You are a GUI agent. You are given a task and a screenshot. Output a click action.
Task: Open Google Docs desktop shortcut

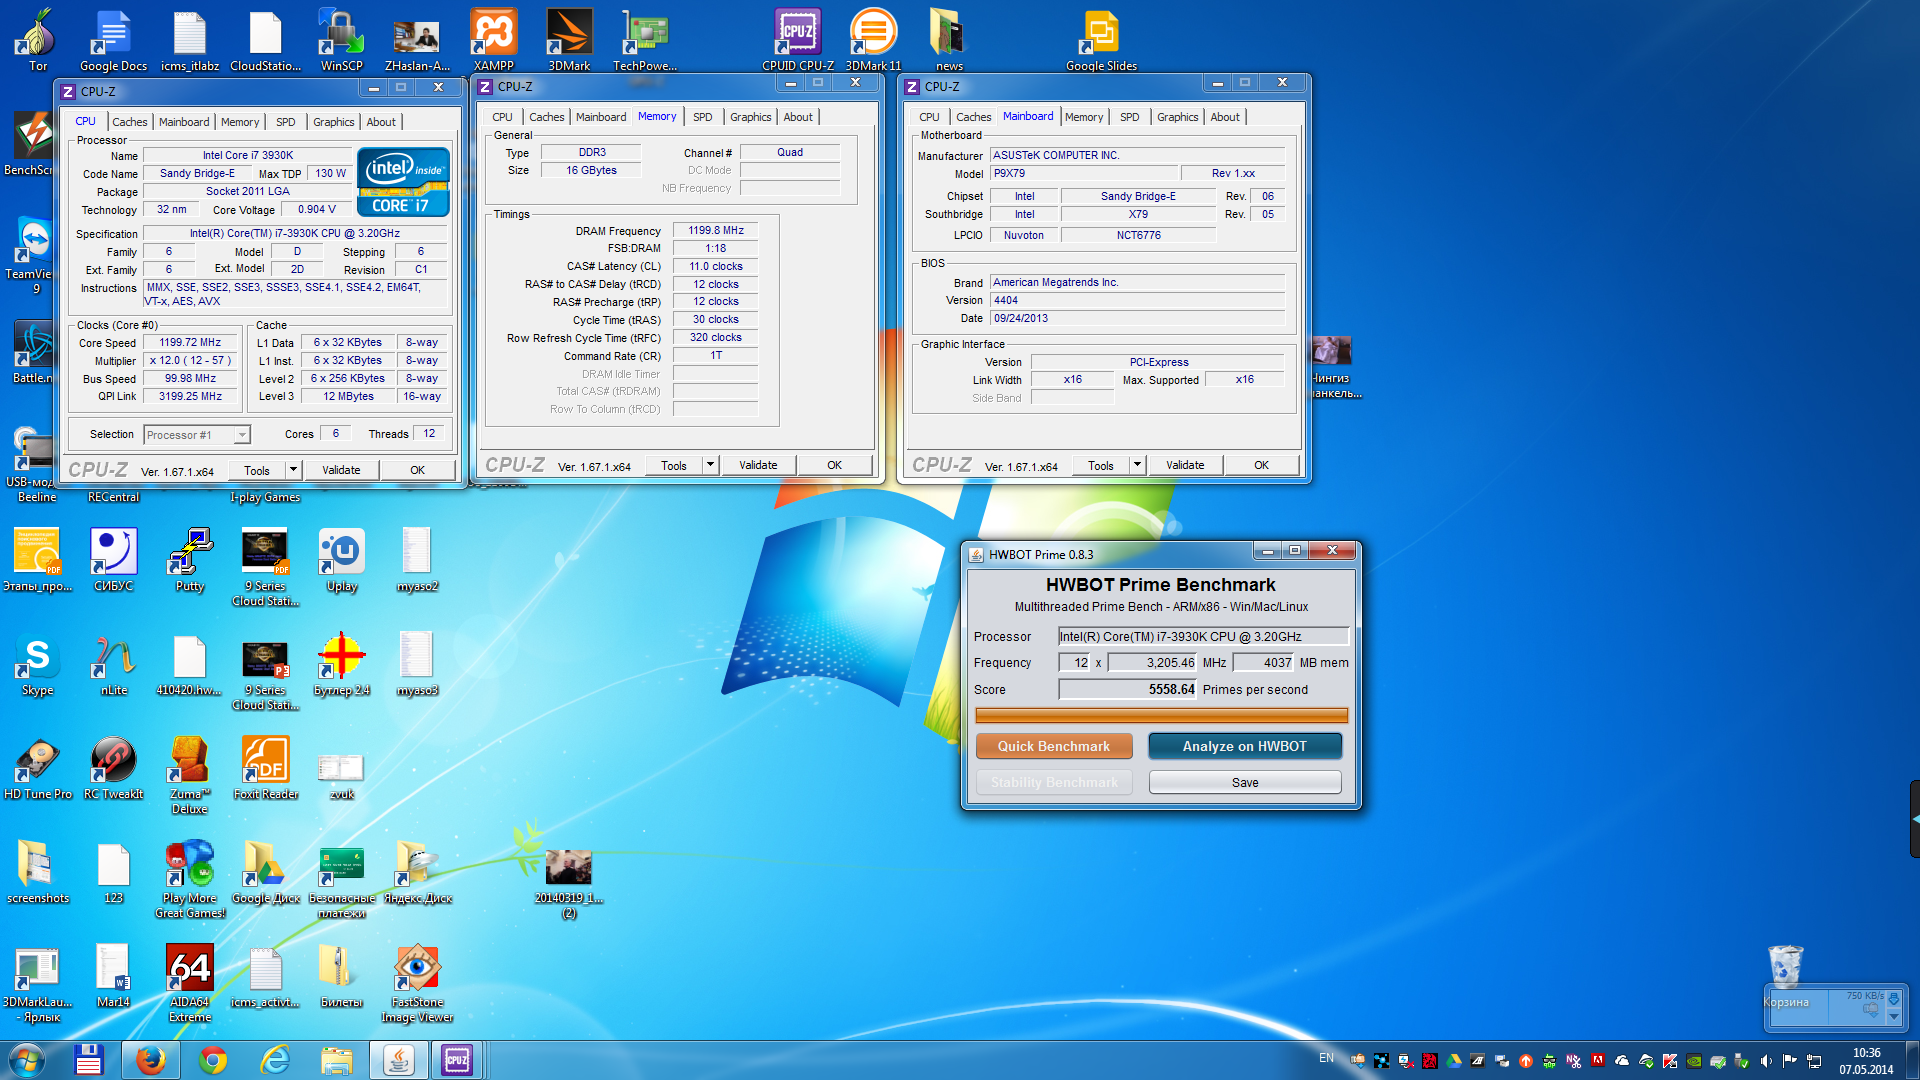click(113, 40)
